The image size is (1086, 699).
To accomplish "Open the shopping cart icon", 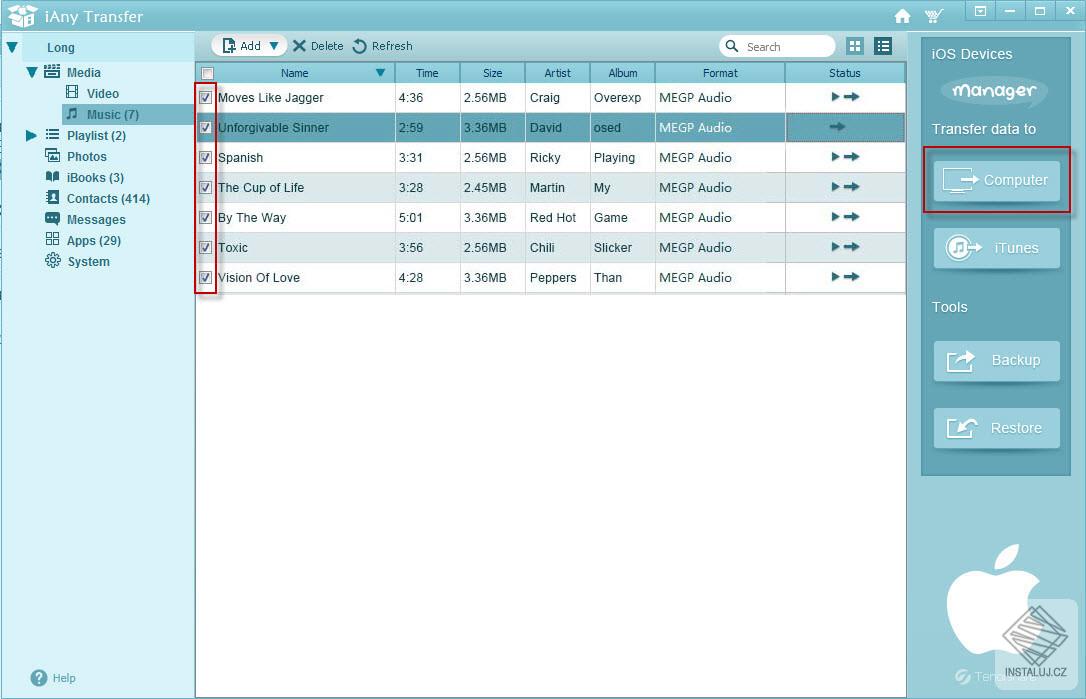I will [934, 16].
